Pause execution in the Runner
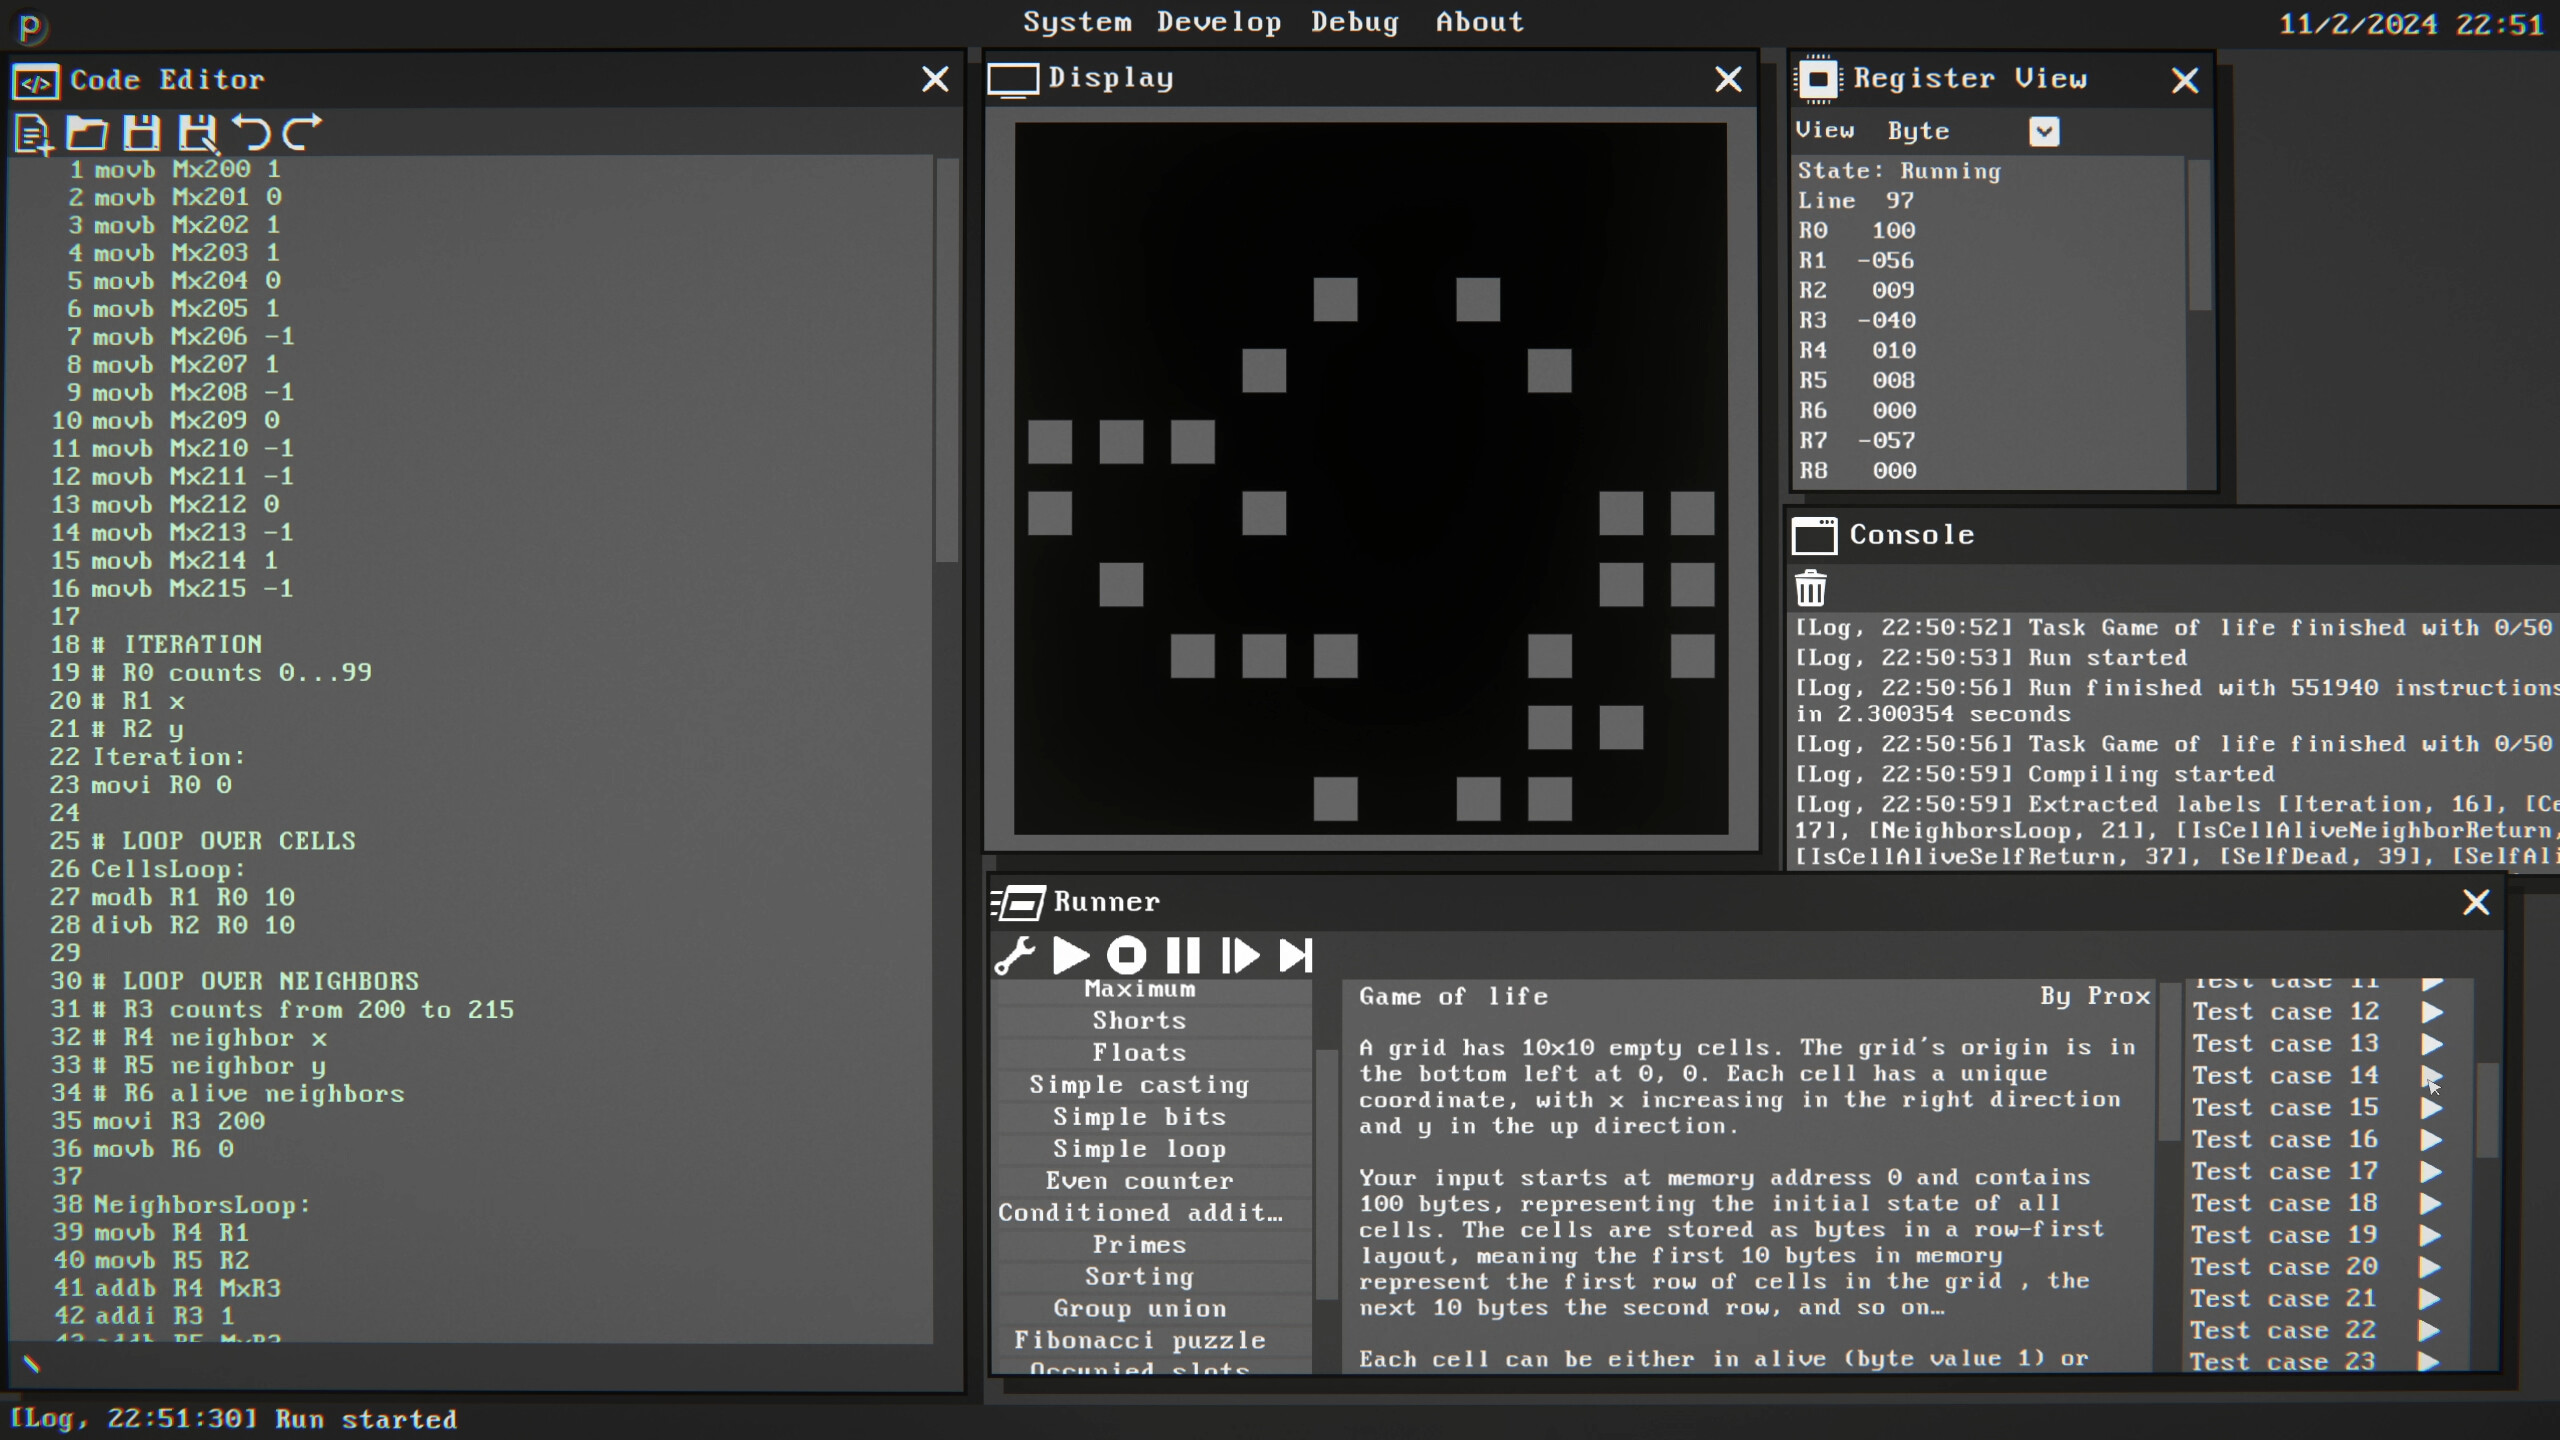Screen dimensions: 2560x1440 coord(1183,956)
